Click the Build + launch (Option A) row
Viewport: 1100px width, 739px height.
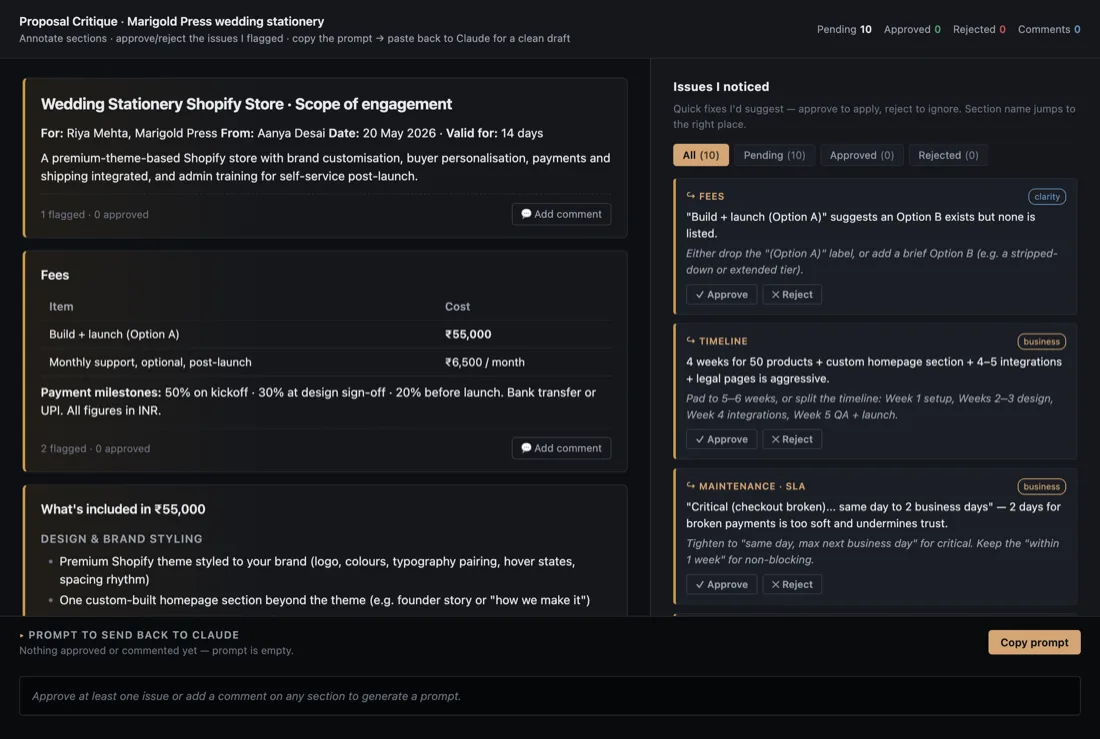326,335
